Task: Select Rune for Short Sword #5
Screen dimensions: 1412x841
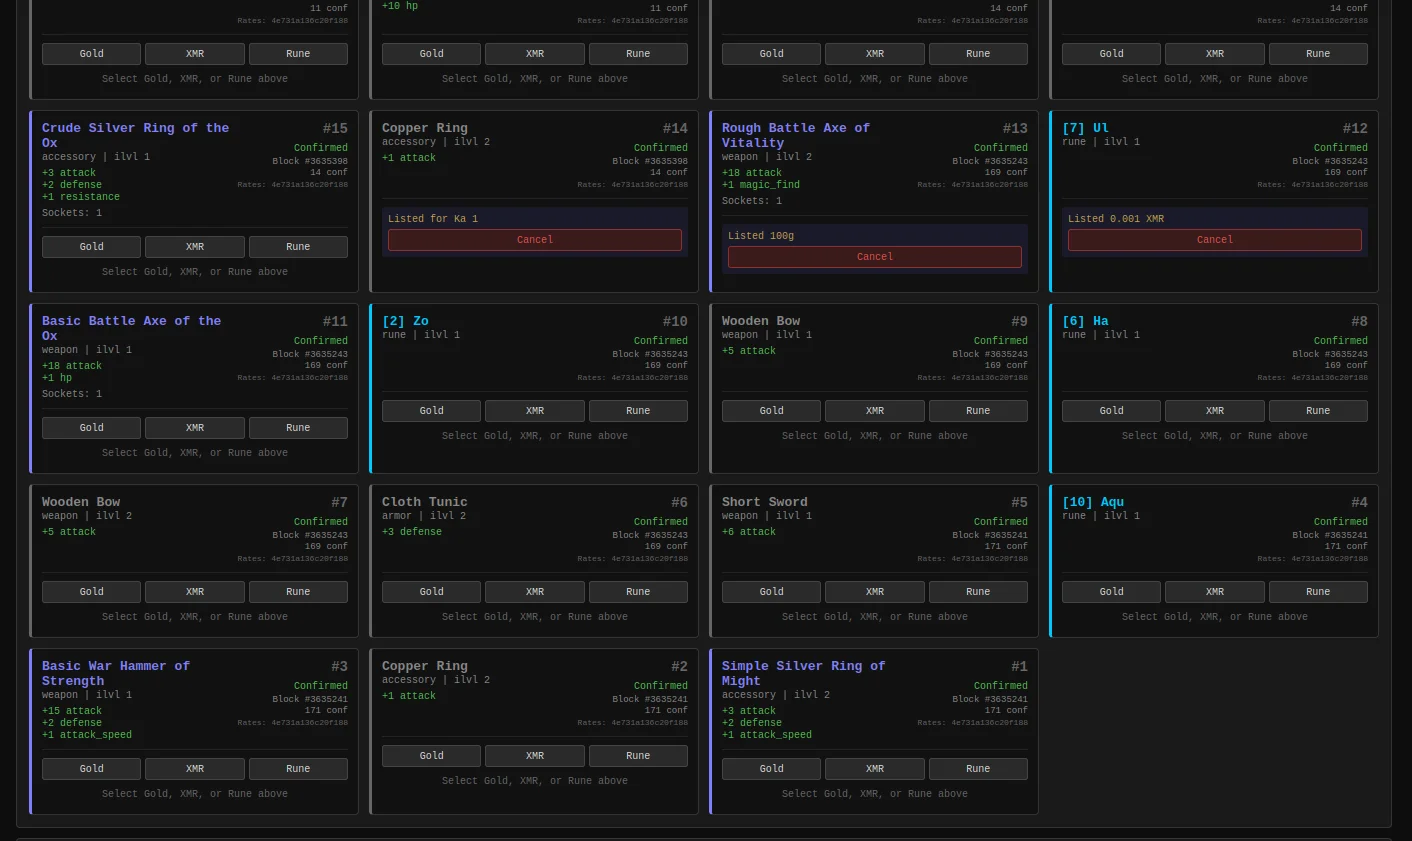Action: [977, 592]
